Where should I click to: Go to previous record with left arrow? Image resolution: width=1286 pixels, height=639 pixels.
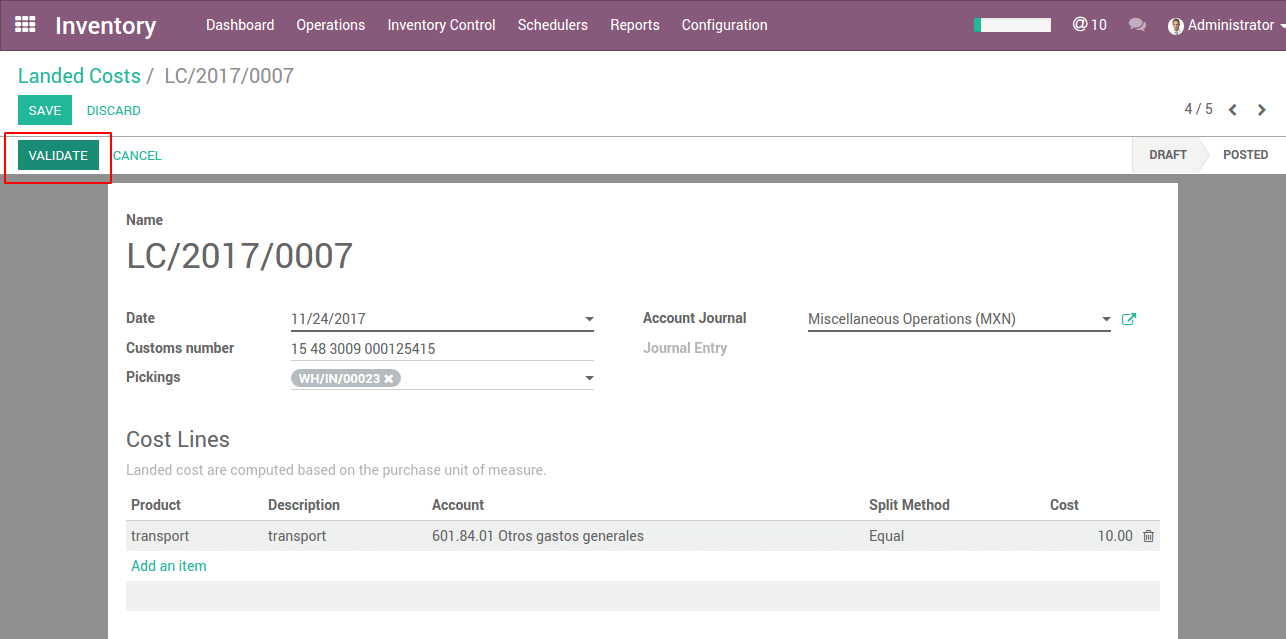tap(1233, 110)
